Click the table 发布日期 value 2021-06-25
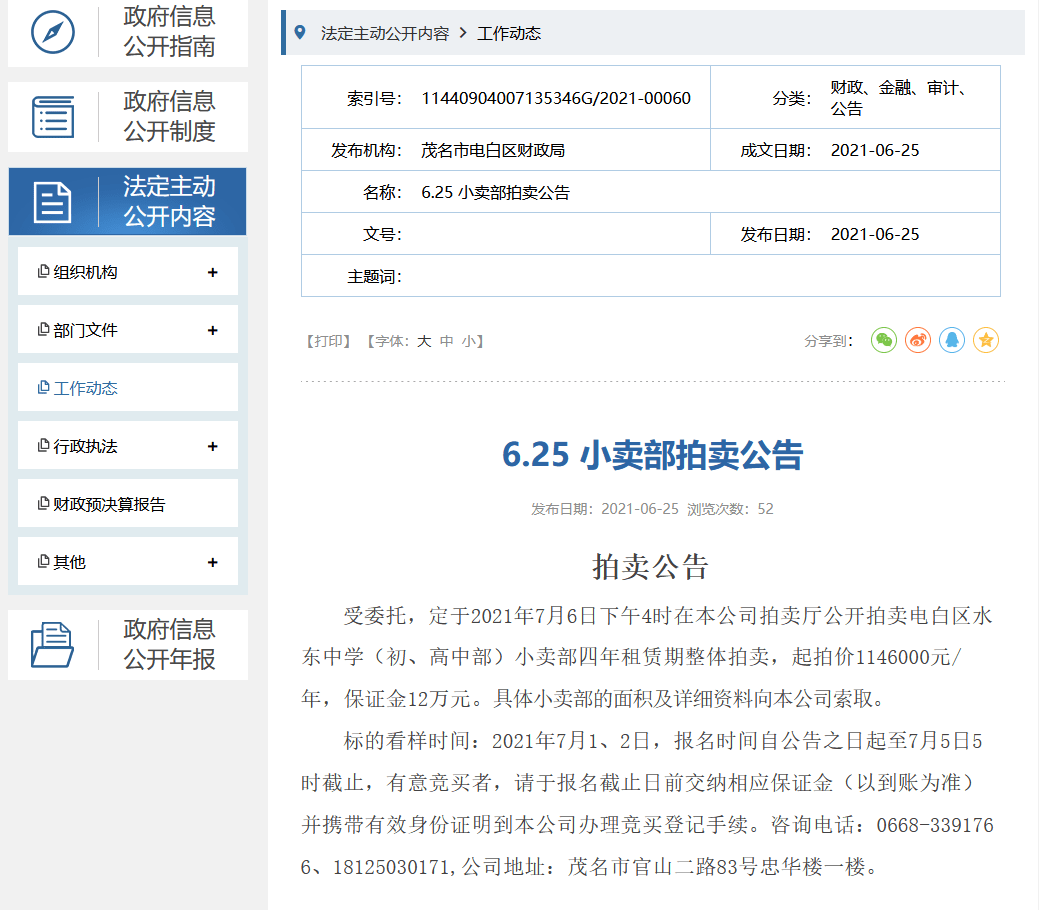Screen dimensions: 1039x910 (x=875, y=235)
